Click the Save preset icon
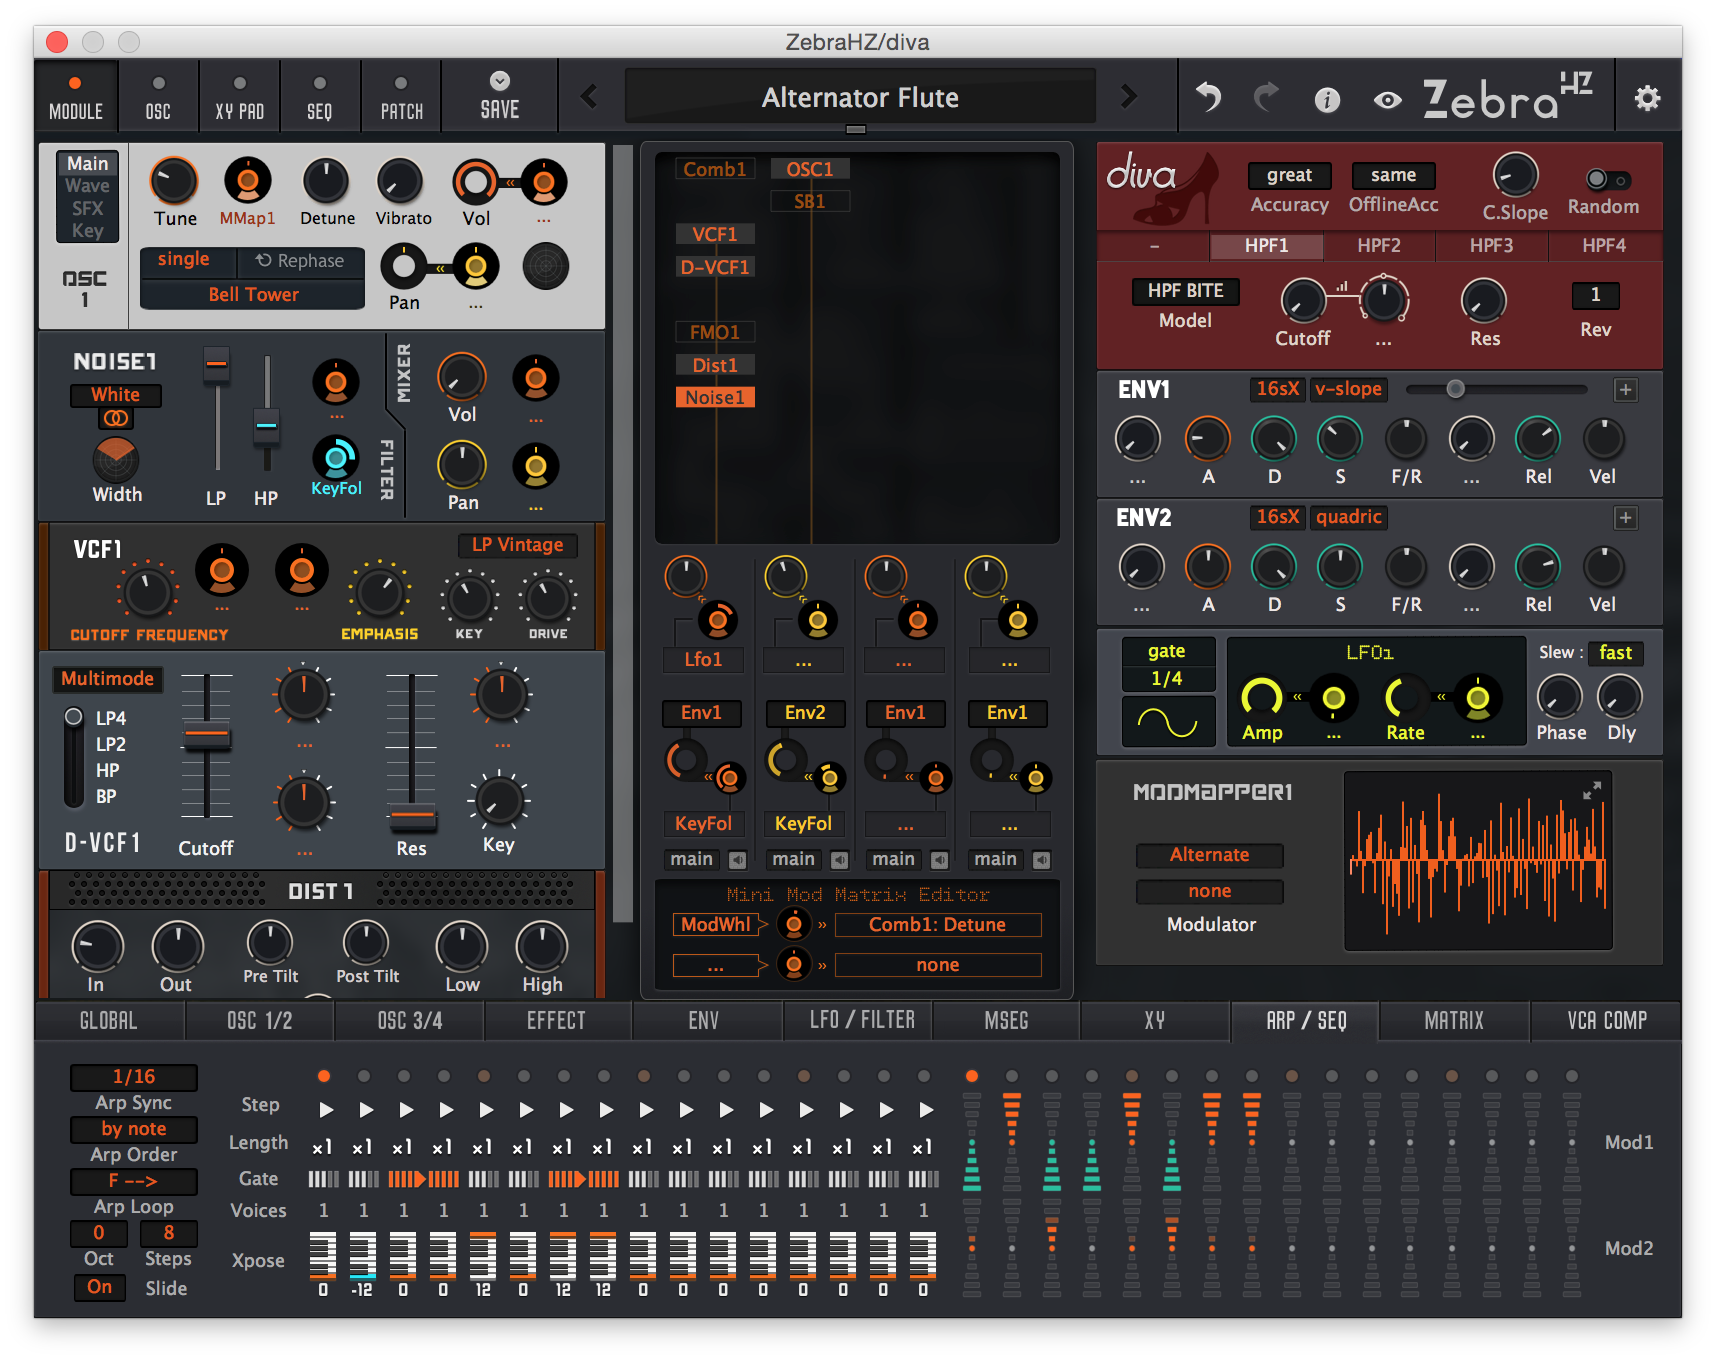1716x1360 pixels. pyautogui.click(x=500, y=81)
